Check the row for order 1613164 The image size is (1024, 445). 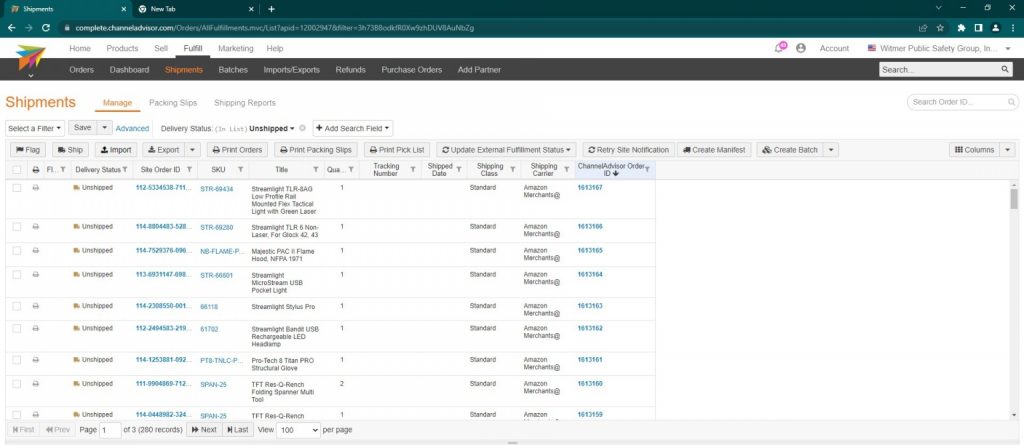(17, 275)
